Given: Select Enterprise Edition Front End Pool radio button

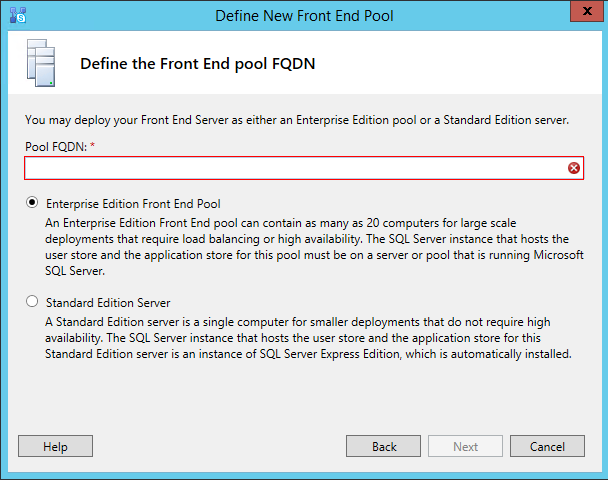Looking at the screenshot, I should (x=33, y=202).
